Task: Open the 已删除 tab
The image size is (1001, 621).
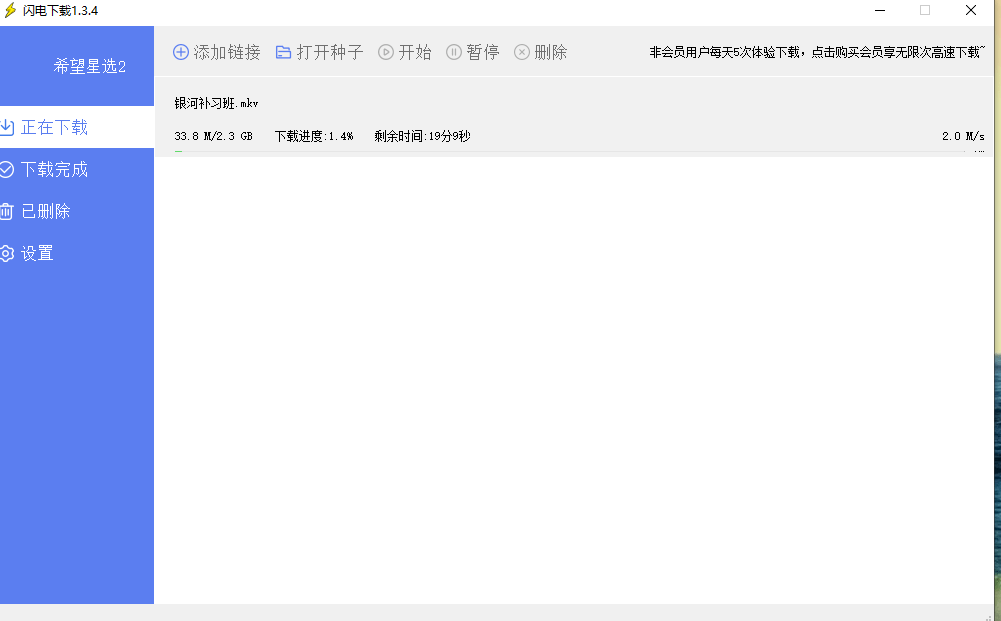Action: (x=77, y=211)
